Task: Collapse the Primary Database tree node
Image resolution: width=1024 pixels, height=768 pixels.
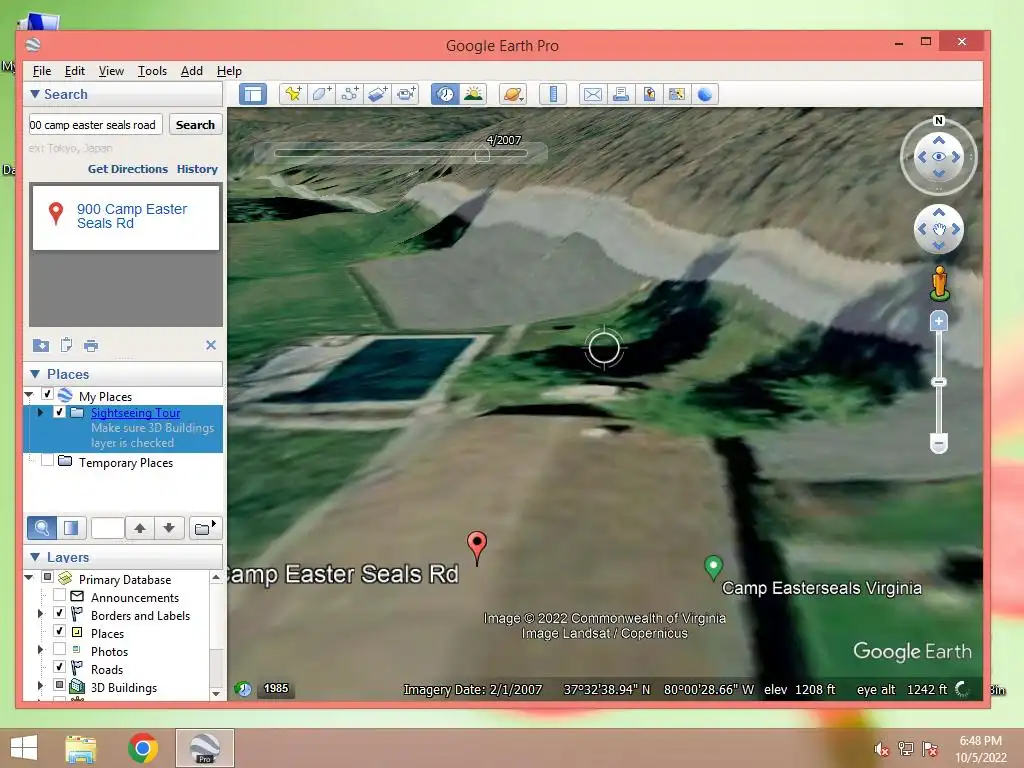Action: pos(29,578)
